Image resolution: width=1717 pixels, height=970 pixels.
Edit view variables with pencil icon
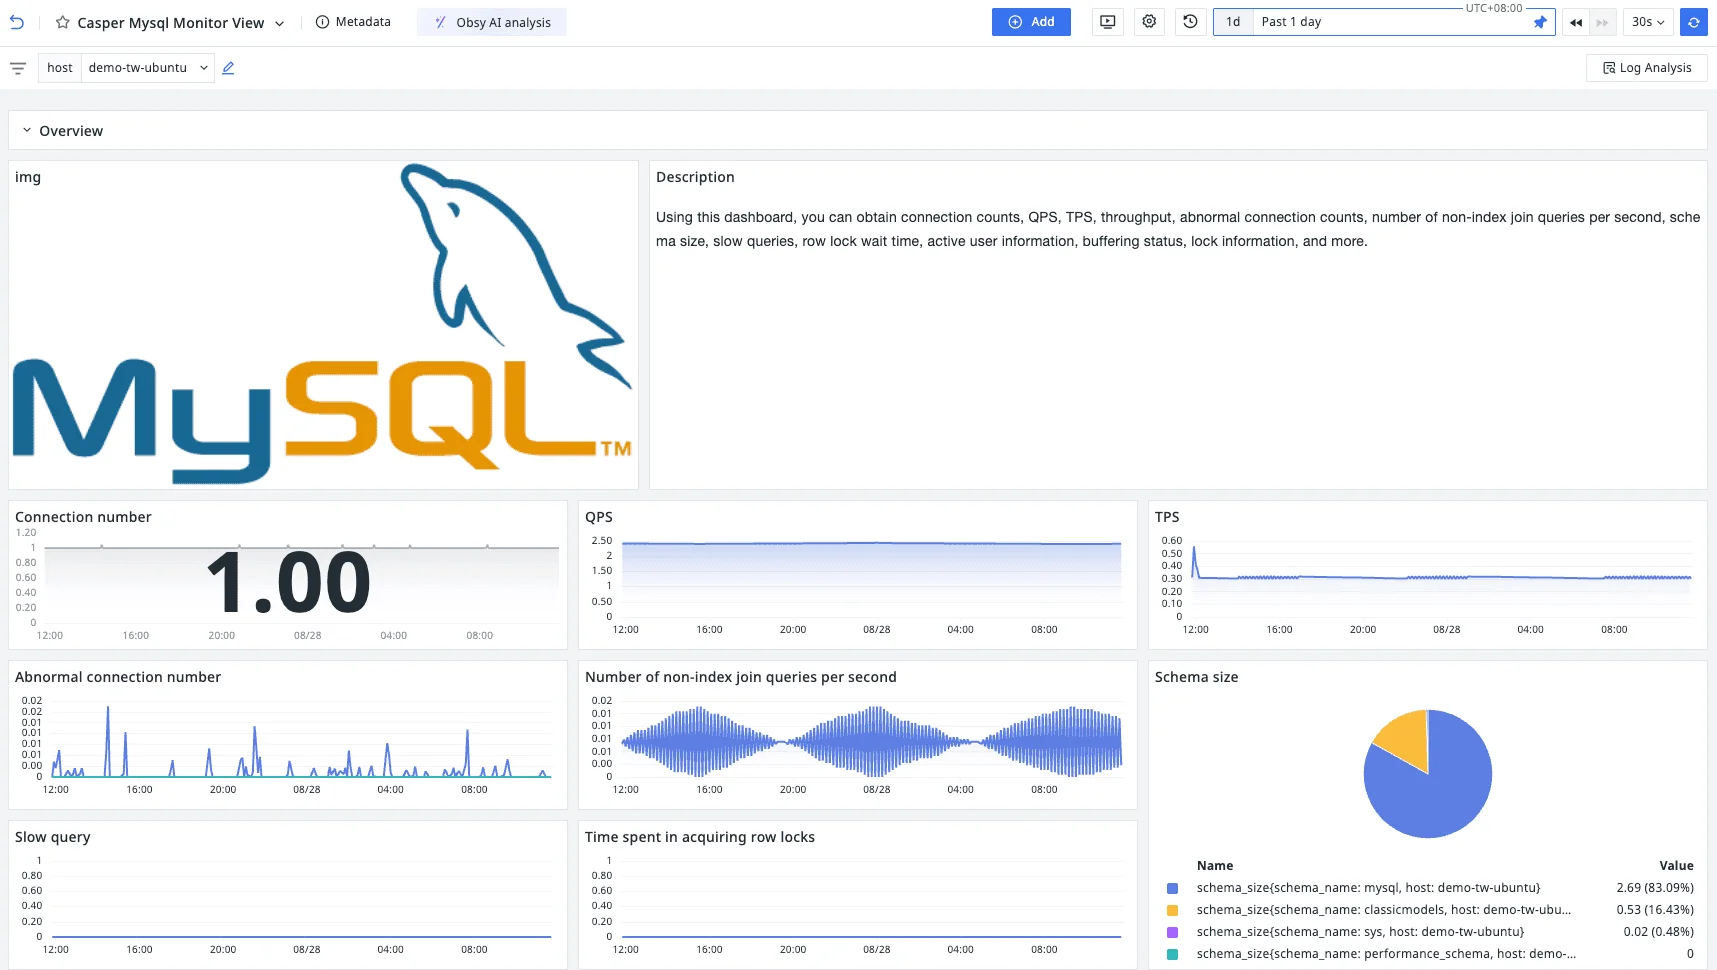coord(228,68)
